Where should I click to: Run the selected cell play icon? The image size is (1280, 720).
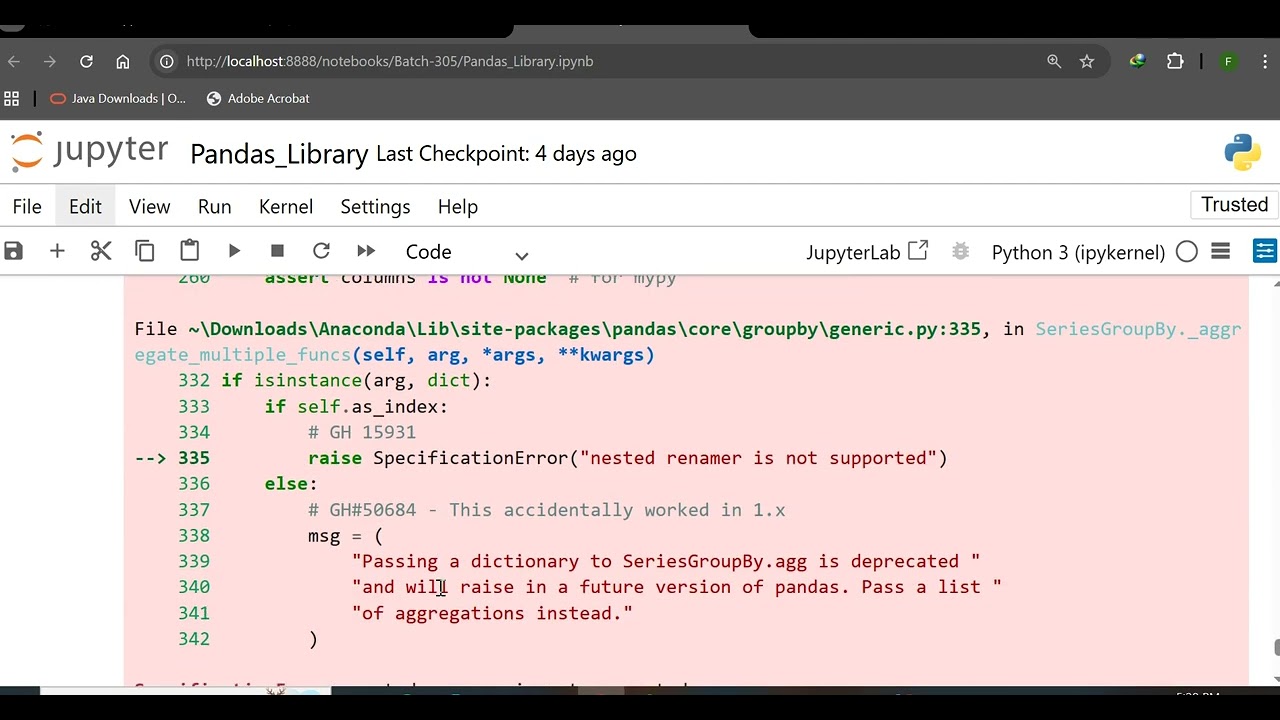pos(234,251)
